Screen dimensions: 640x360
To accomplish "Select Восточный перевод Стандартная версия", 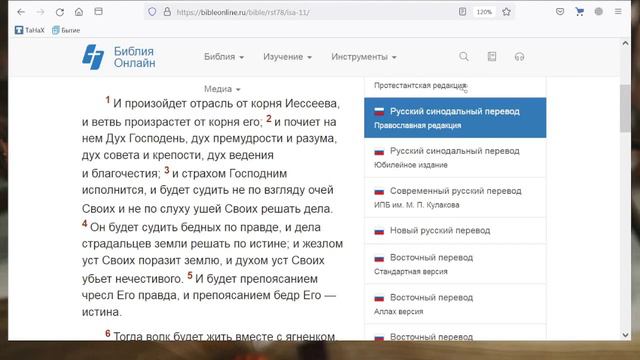I will point(455,264).
